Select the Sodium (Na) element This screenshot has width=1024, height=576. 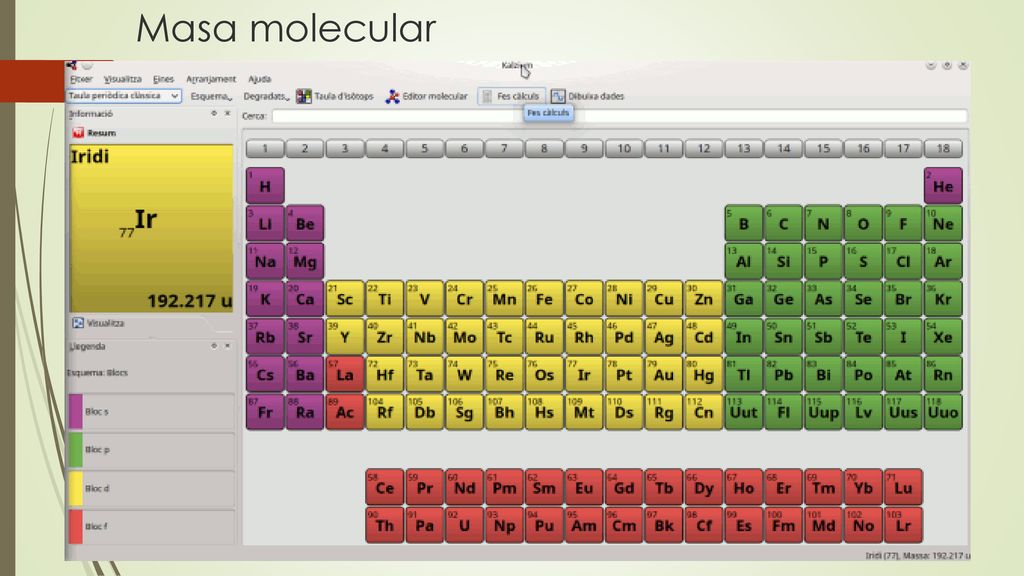coord(265,261)
